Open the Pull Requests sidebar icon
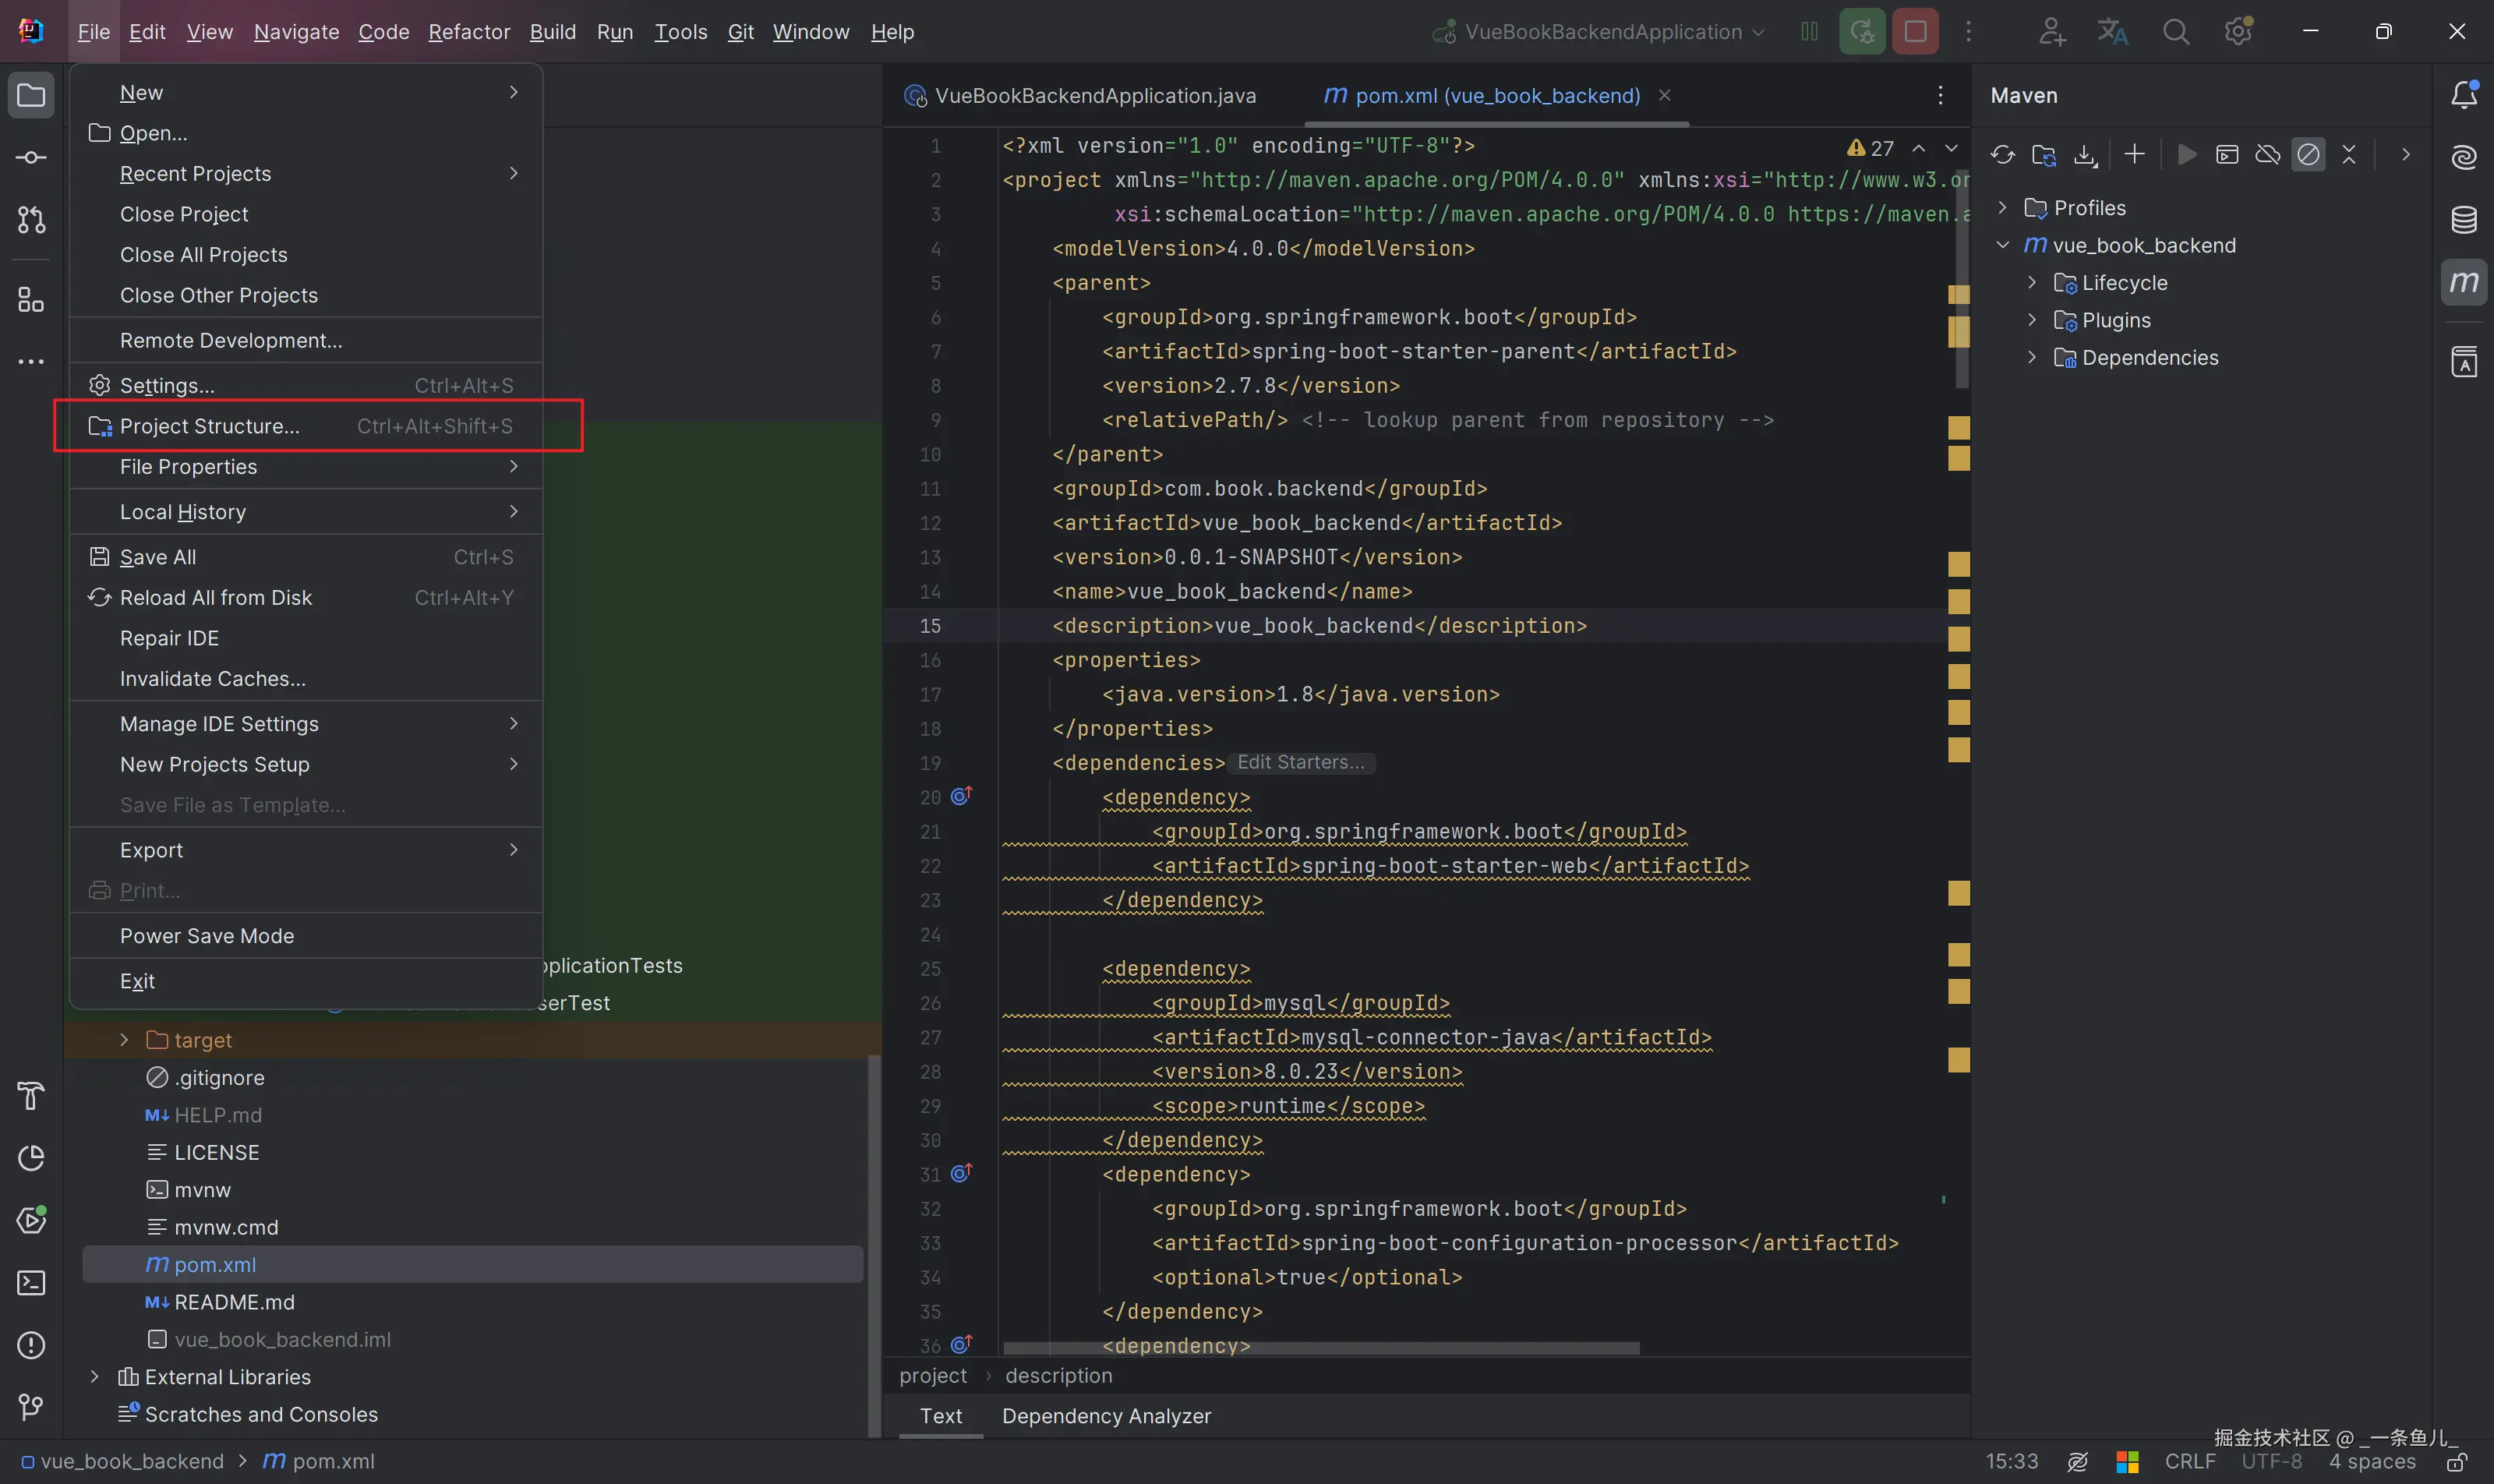The image size is (2494, 1484). [31, 220]
